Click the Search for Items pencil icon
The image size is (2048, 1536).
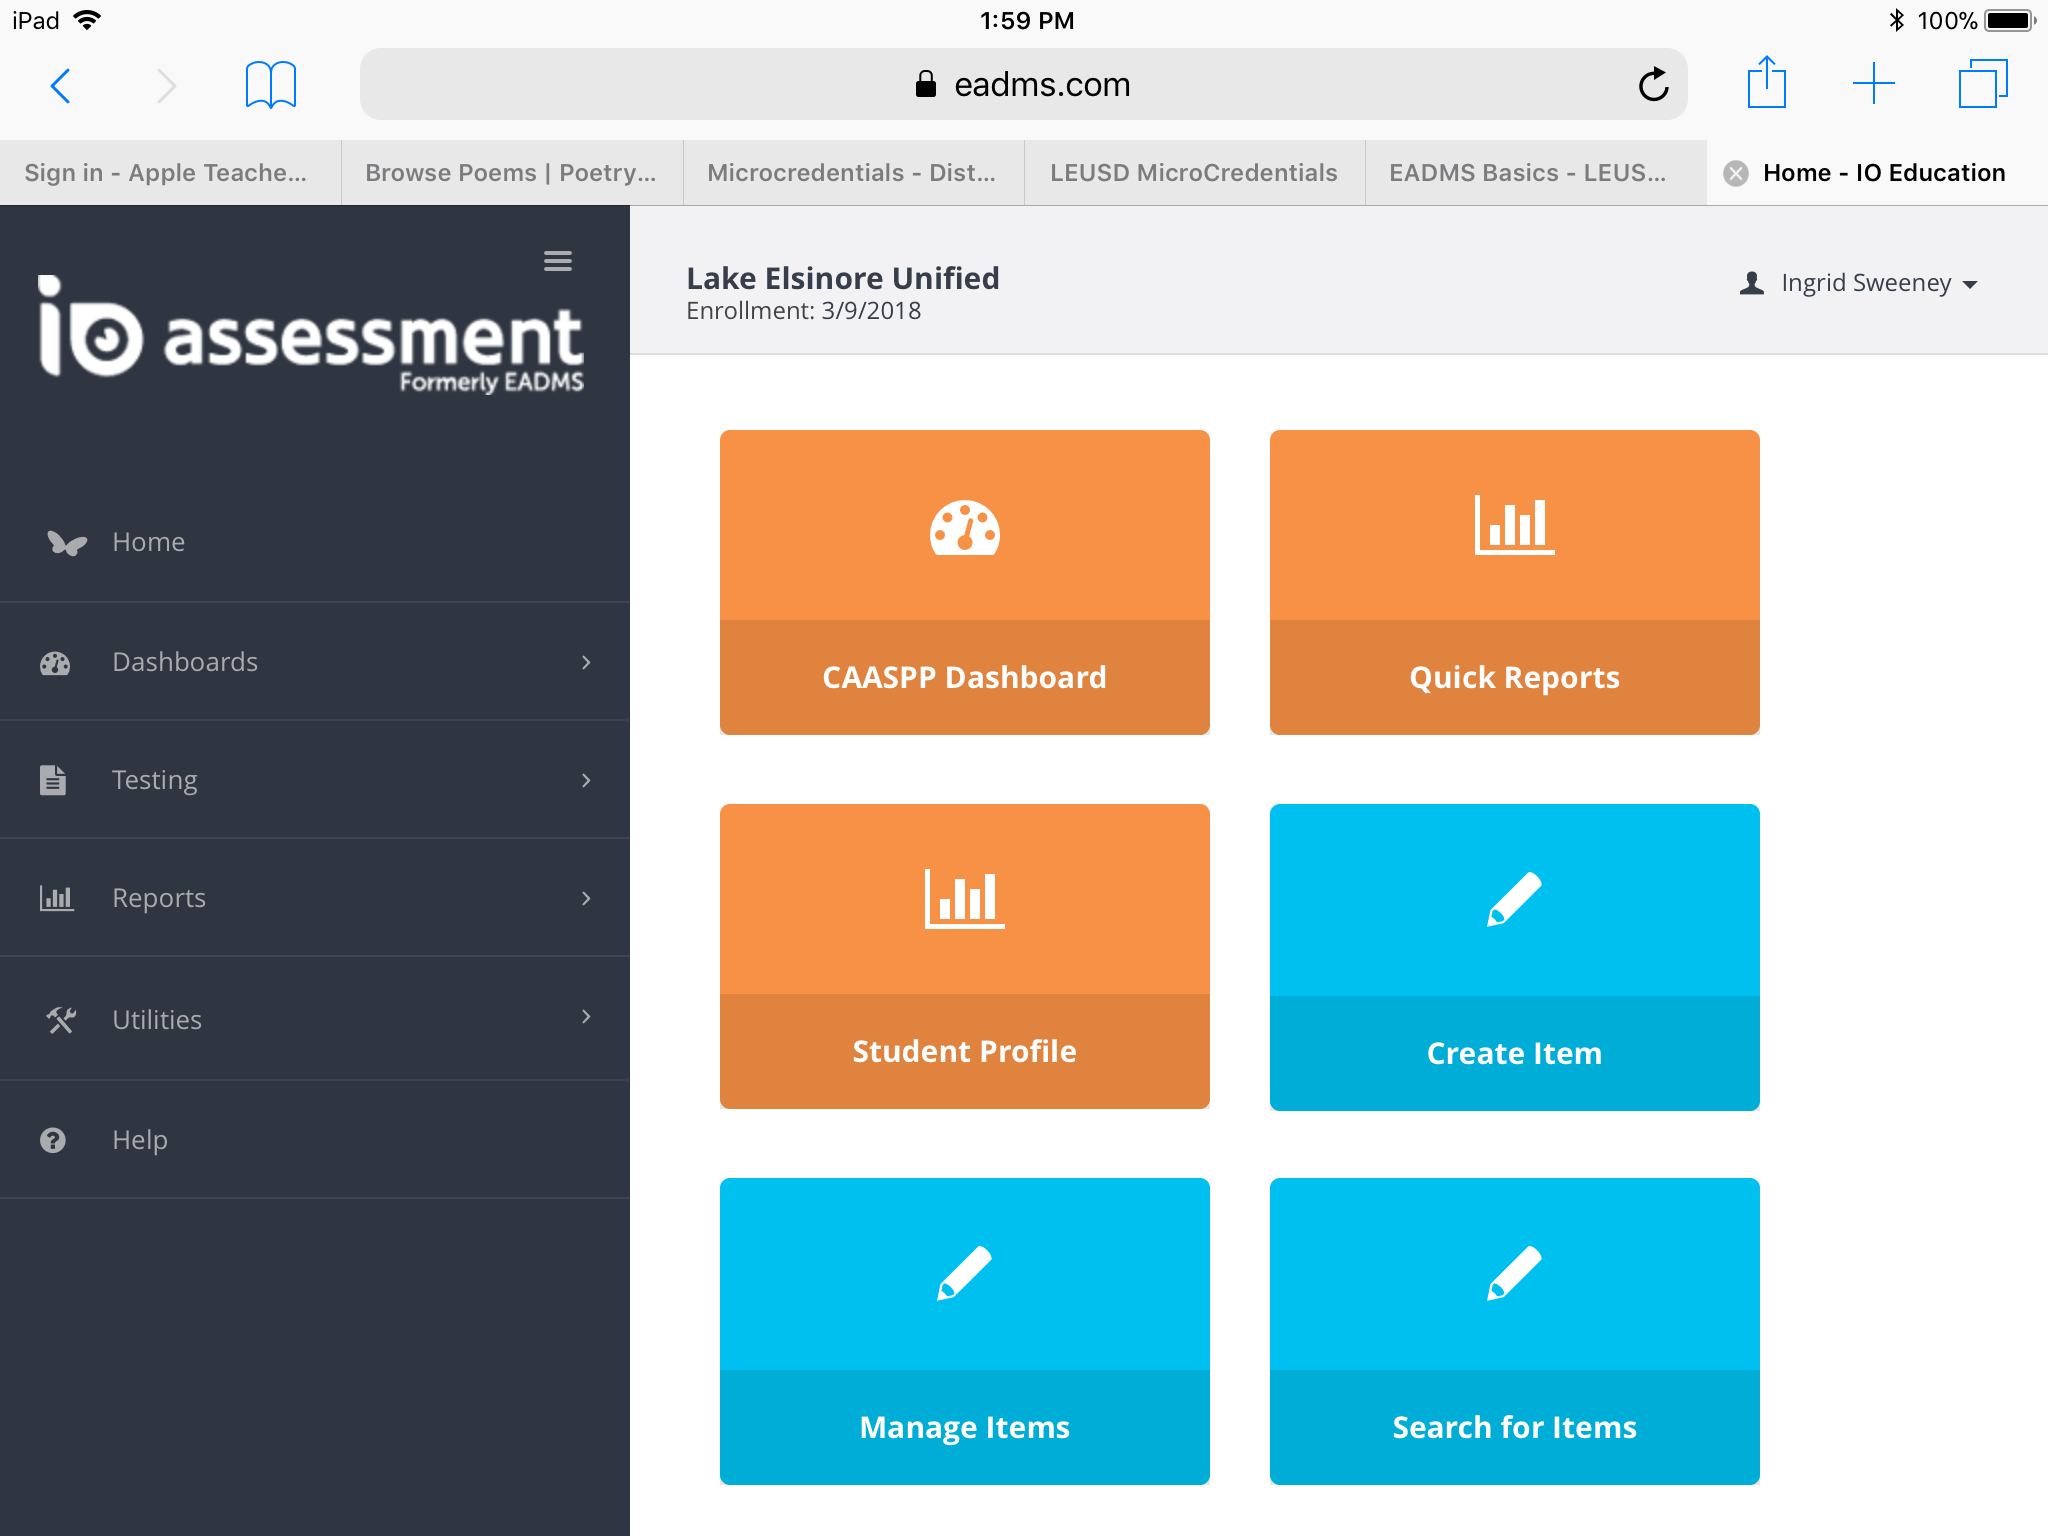(1514, 1273)
